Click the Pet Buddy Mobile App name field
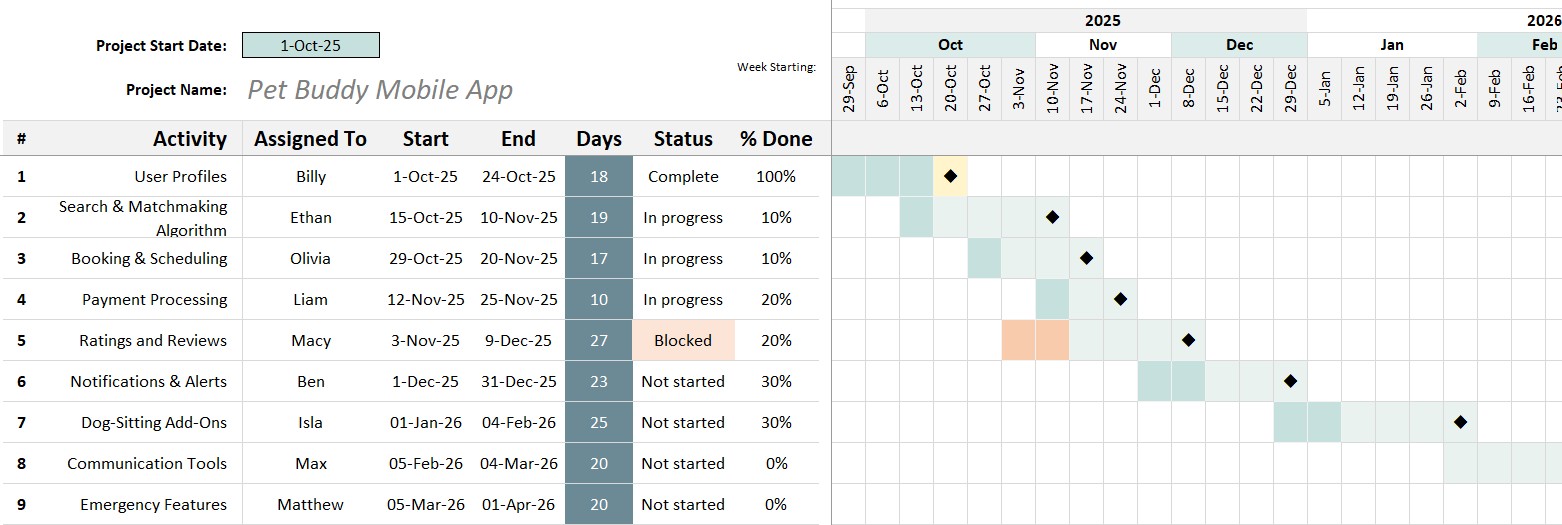The height and width of the screenshot is (525, 1562). click(x=380, y=90)
